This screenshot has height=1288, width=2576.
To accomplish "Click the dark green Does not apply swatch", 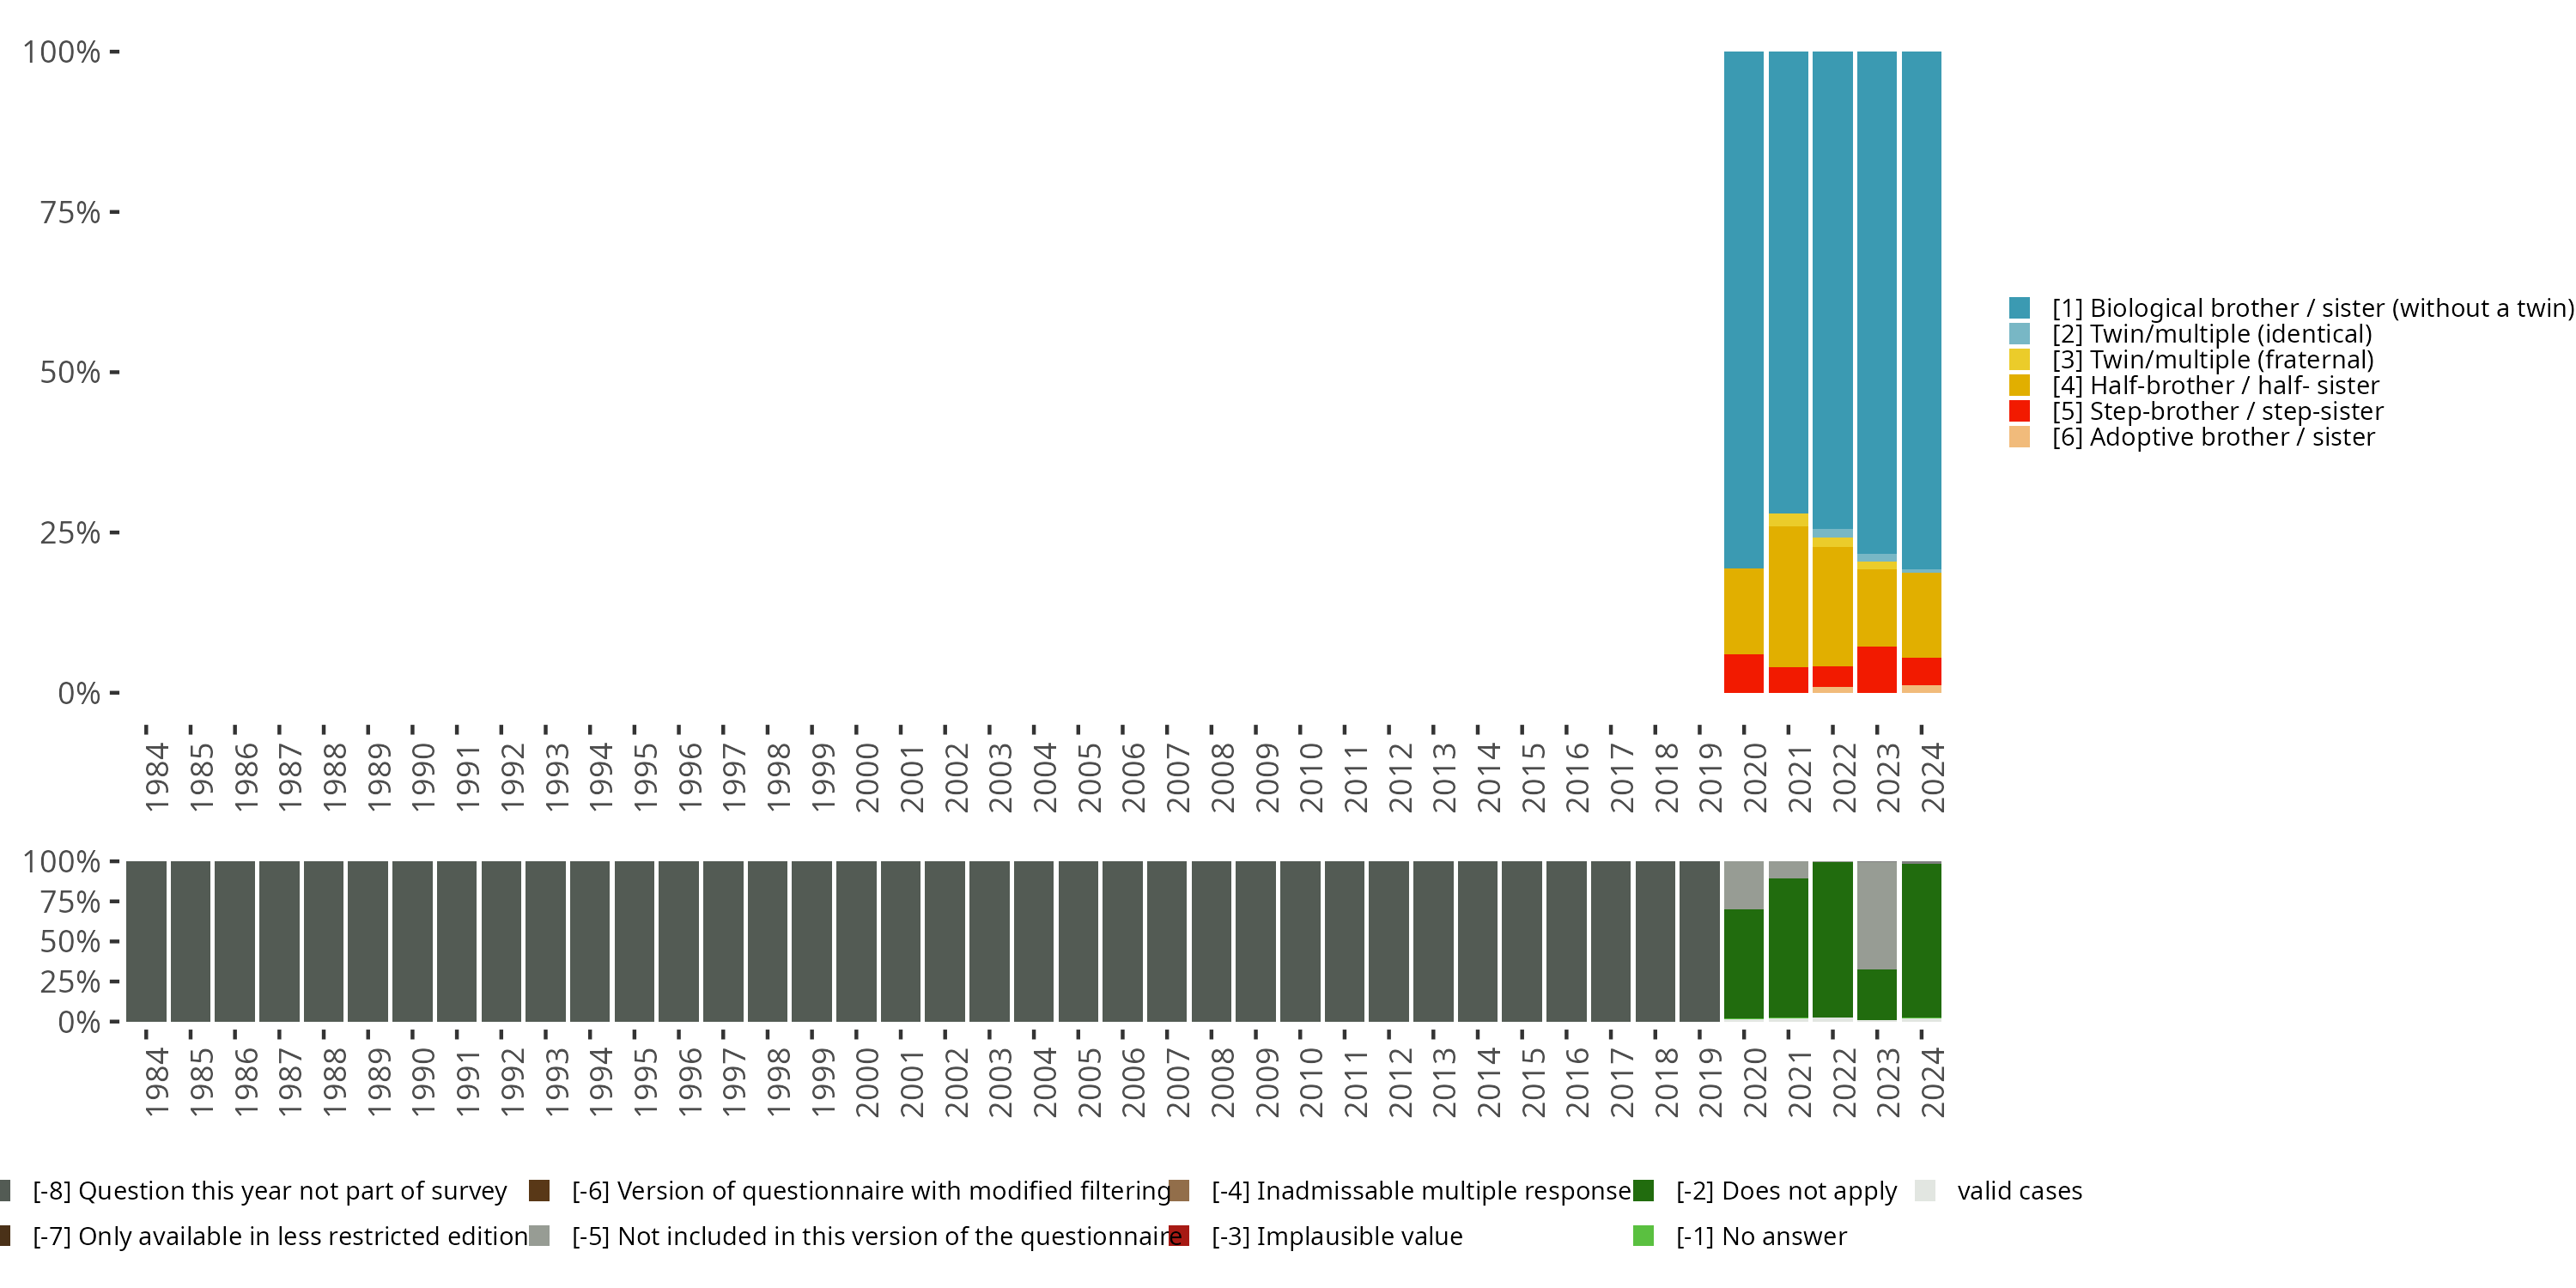I will point(1643,1191).
